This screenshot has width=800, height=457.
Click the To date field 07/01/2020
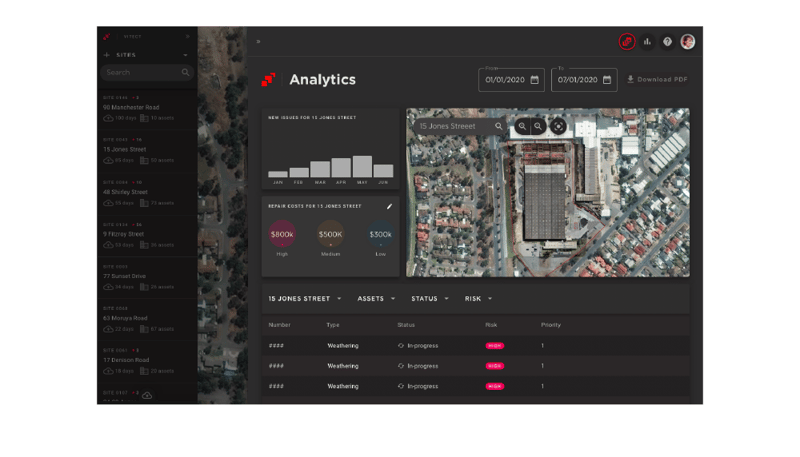(584, 80)
